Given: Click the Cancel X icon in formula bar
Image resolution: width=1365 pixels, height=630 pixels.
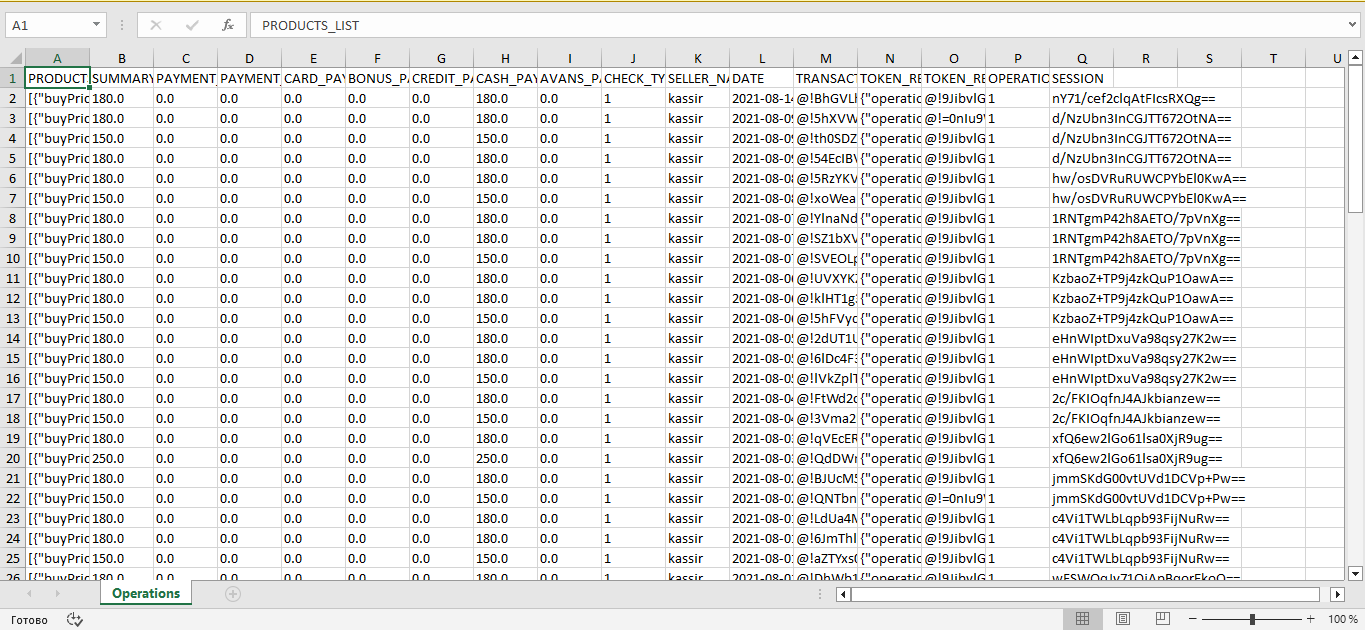Looking at the screenshot, I should tap(156, 25).
